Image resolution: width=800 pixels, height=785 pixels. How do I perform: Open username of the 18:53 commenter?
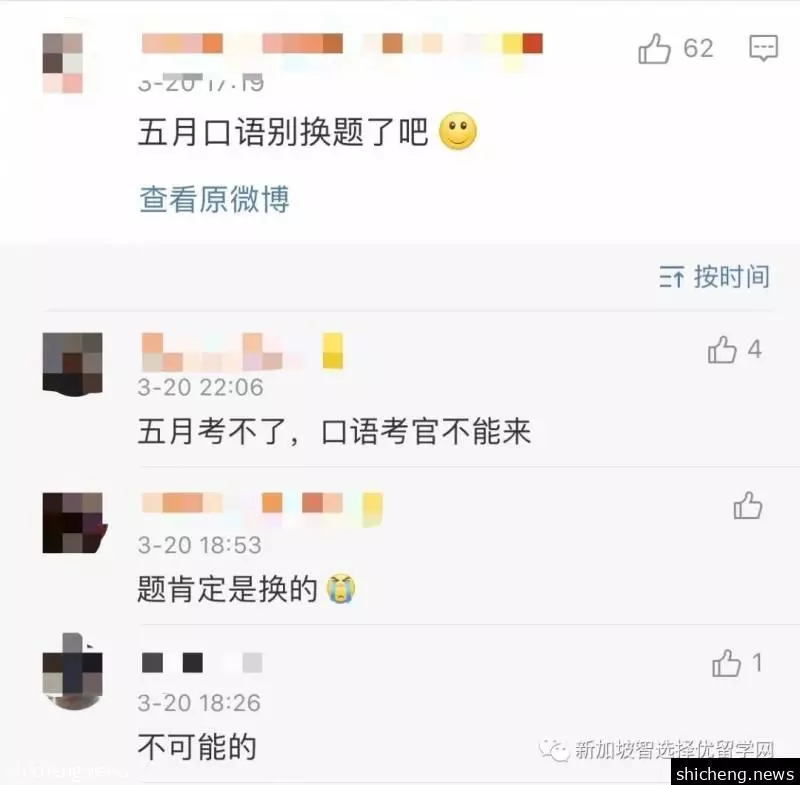(x=262, y=507)
